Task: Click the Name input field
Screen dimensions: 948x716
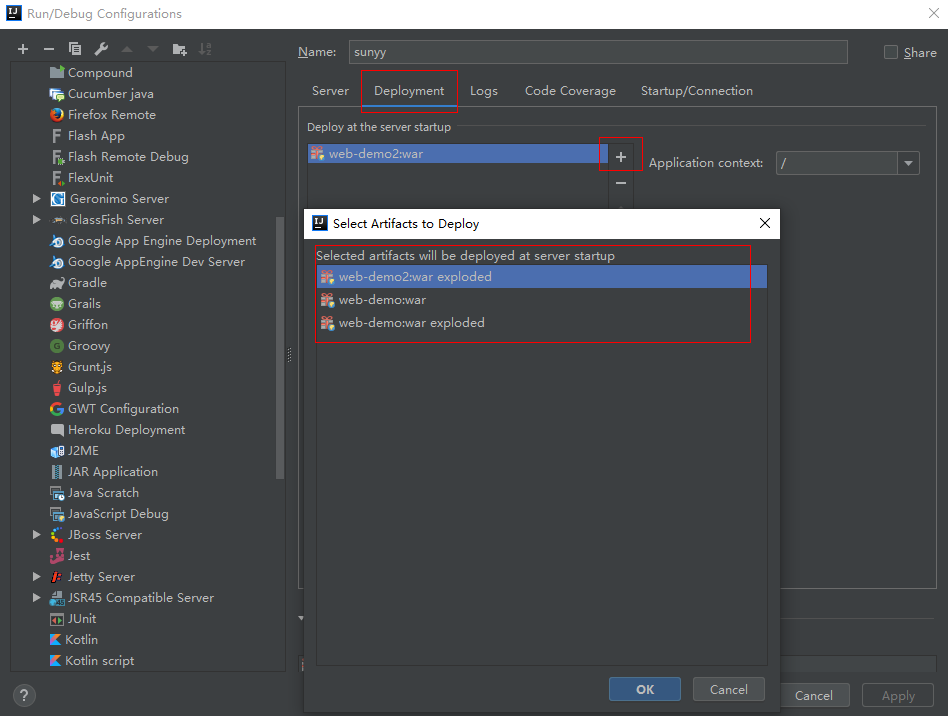Action: tap(597, 52)
